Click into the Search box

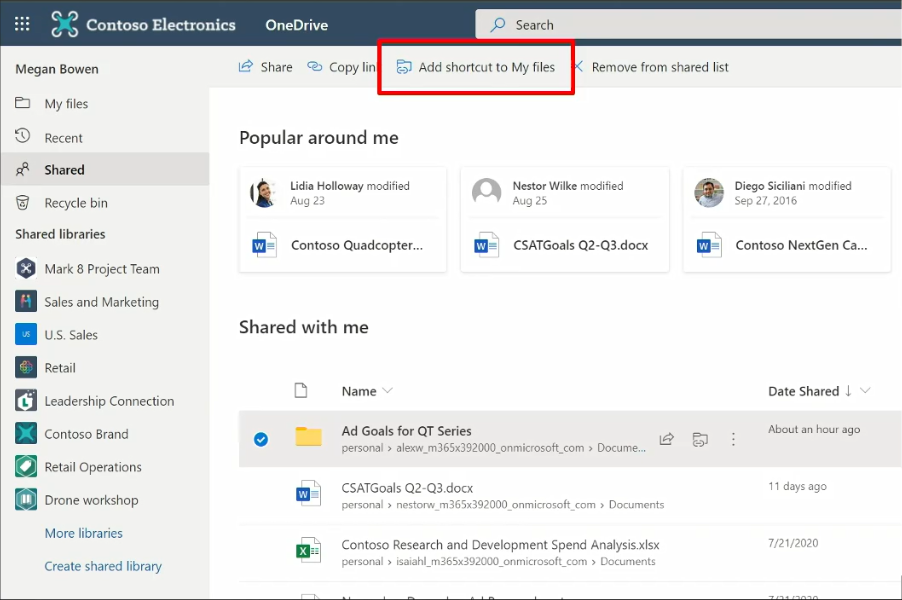coord(689,24)
